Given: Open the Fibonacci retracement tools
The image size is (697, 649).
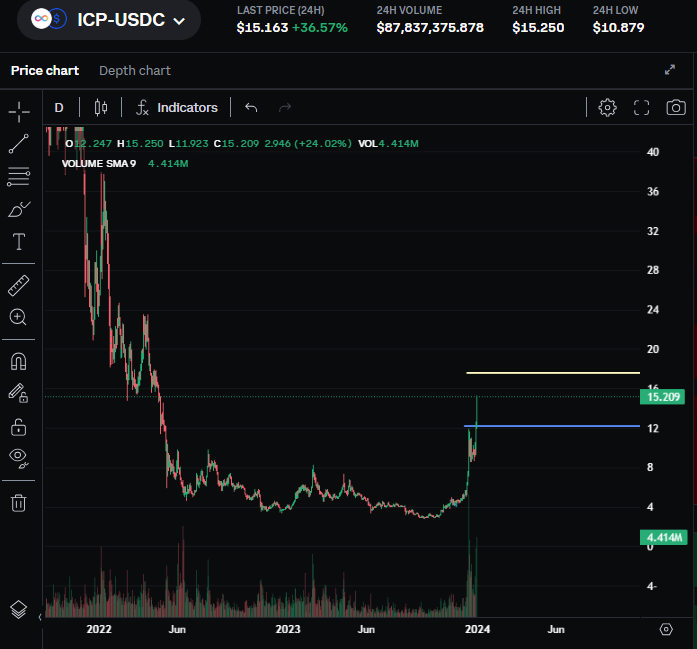Looking at the screenshot, I should 19,177.
